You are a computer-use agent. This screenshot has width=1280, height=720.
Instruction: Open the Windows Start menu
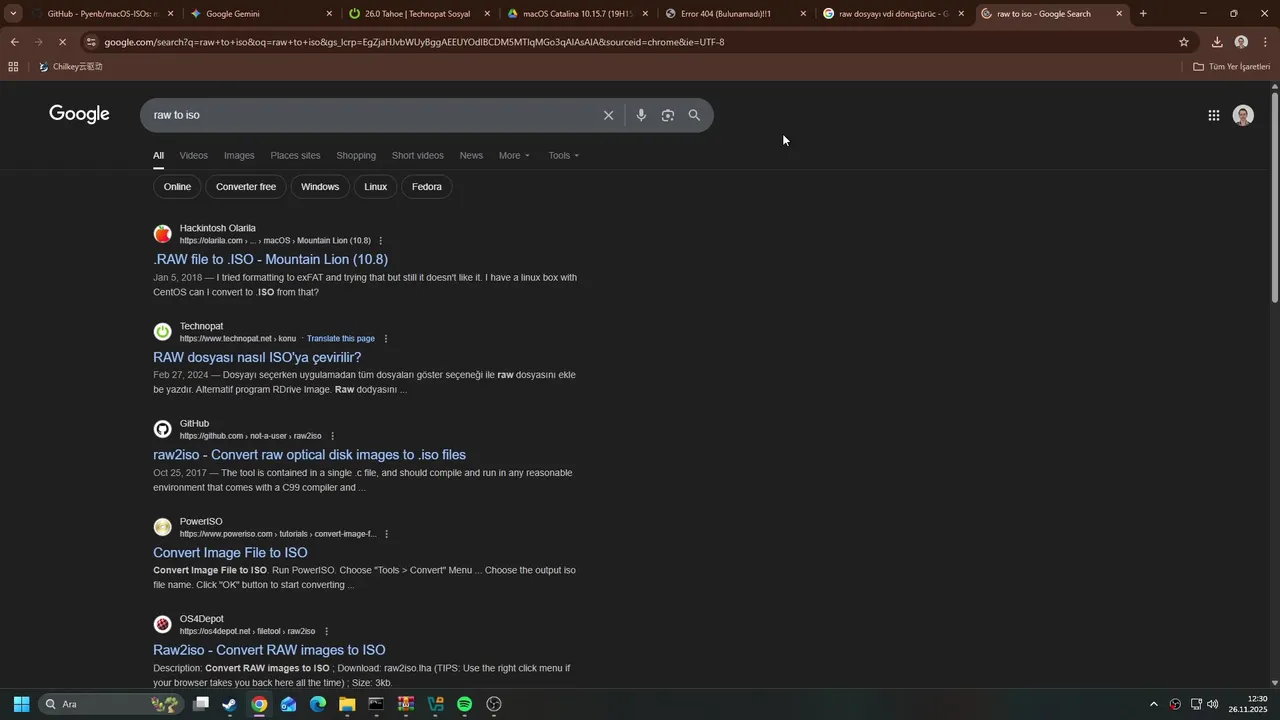pos(21,704)
